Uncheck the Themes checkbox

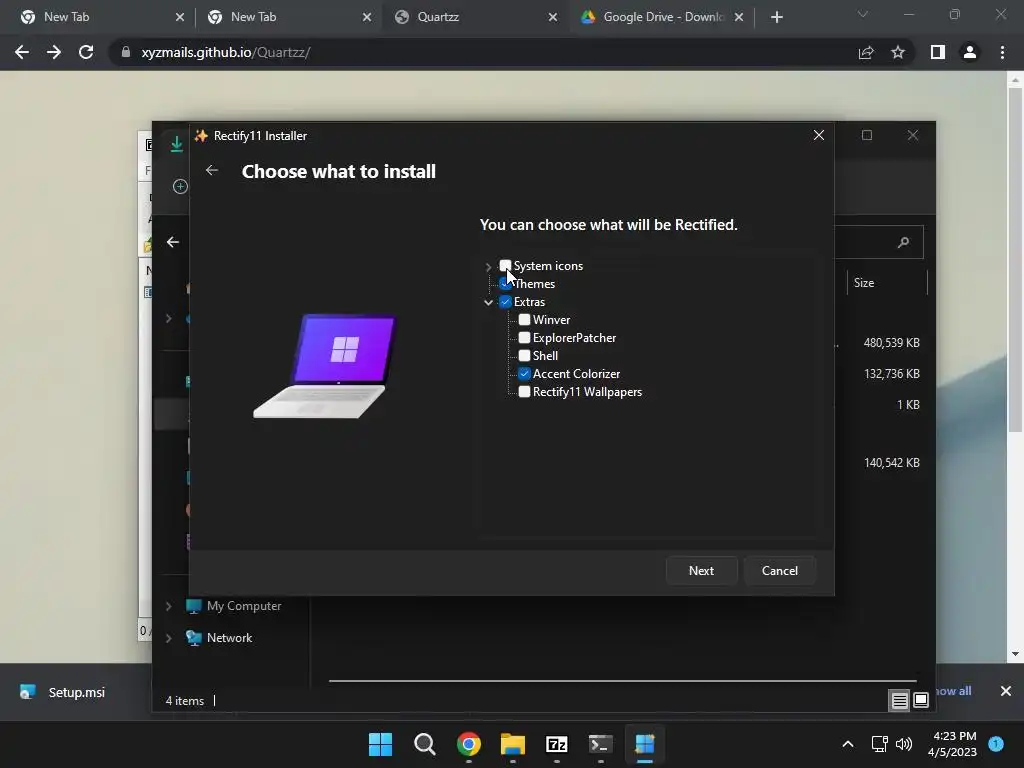(x=505, y=283)
